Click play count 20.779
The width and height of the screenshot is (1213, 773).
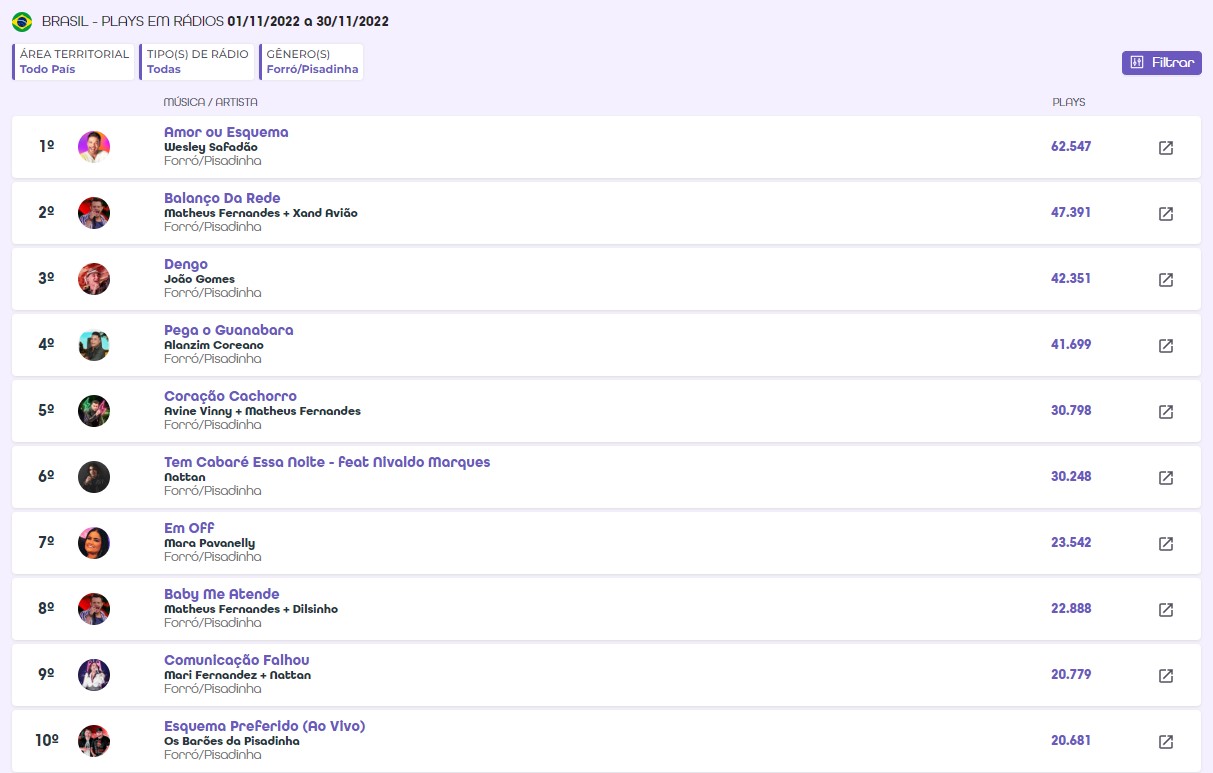coord(1071,675)
